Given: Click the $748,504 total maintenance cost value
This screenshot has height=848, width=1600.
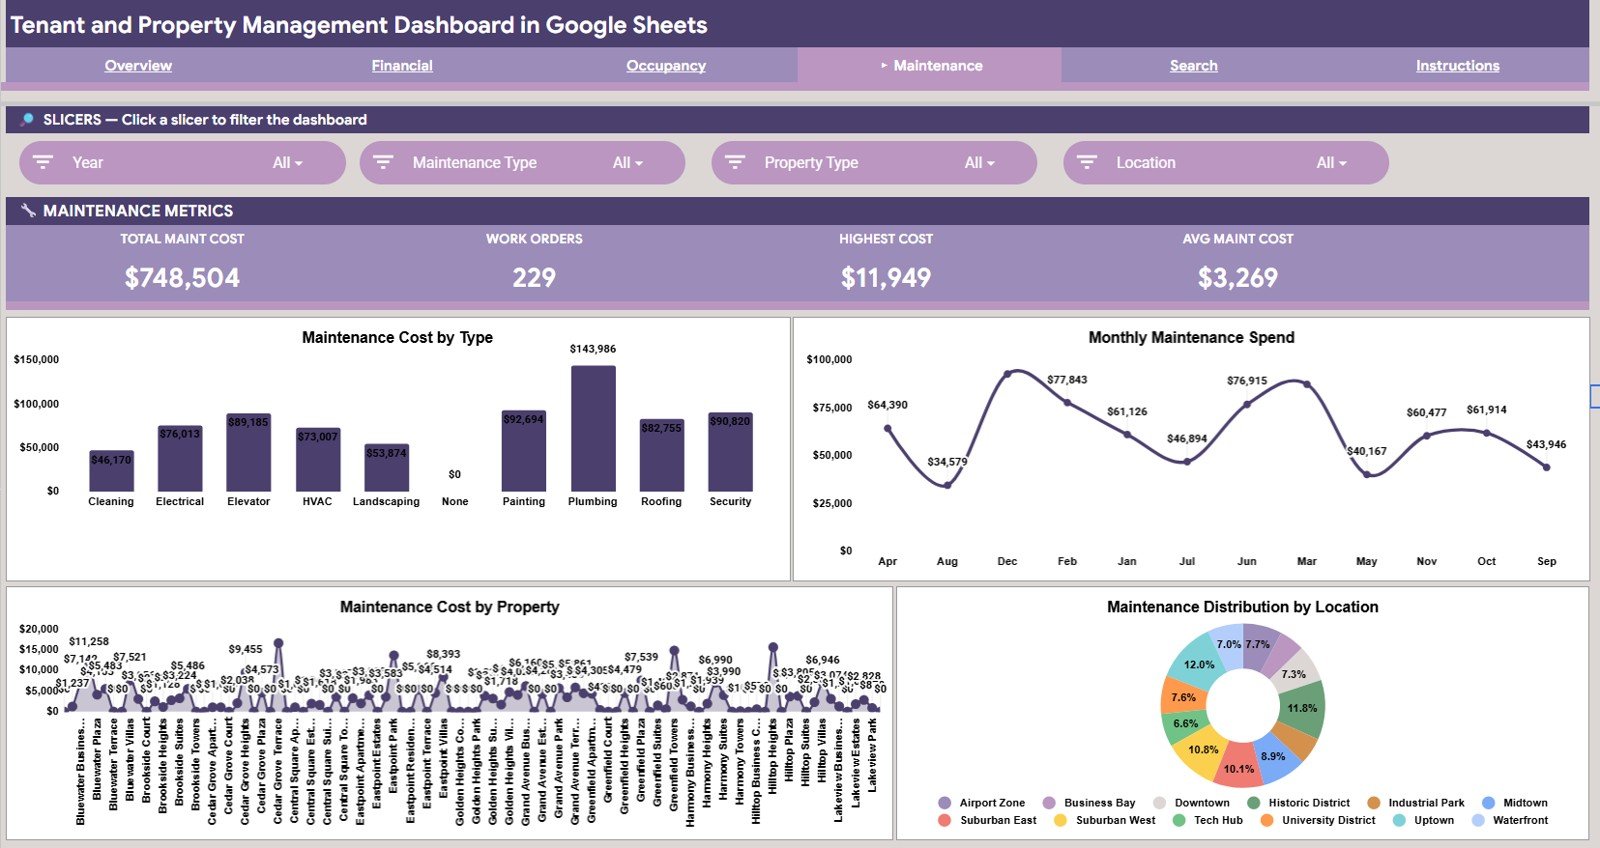Looking at the screenshot, I should click(x=182, y=278).
